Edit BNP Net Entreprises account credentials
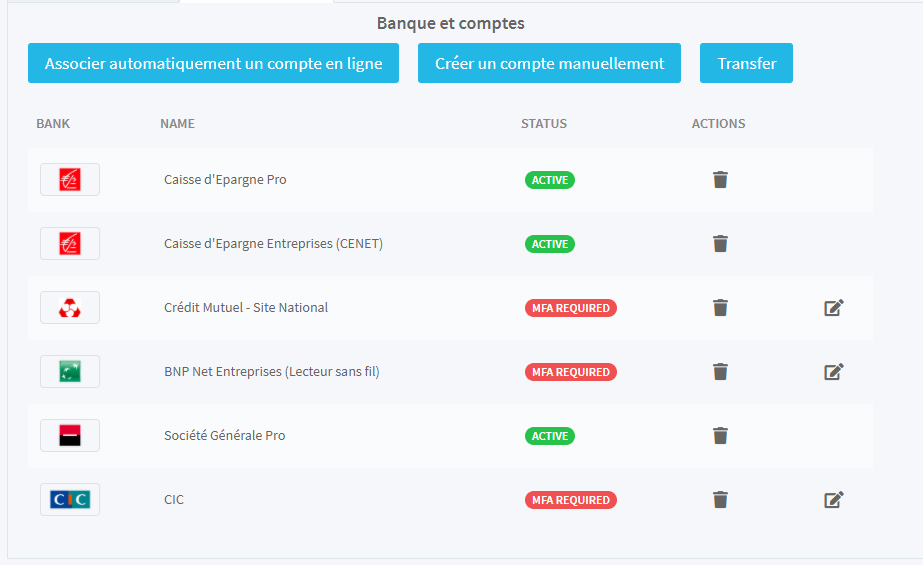Viewport: 923px width, 565px height. (833, 372)
